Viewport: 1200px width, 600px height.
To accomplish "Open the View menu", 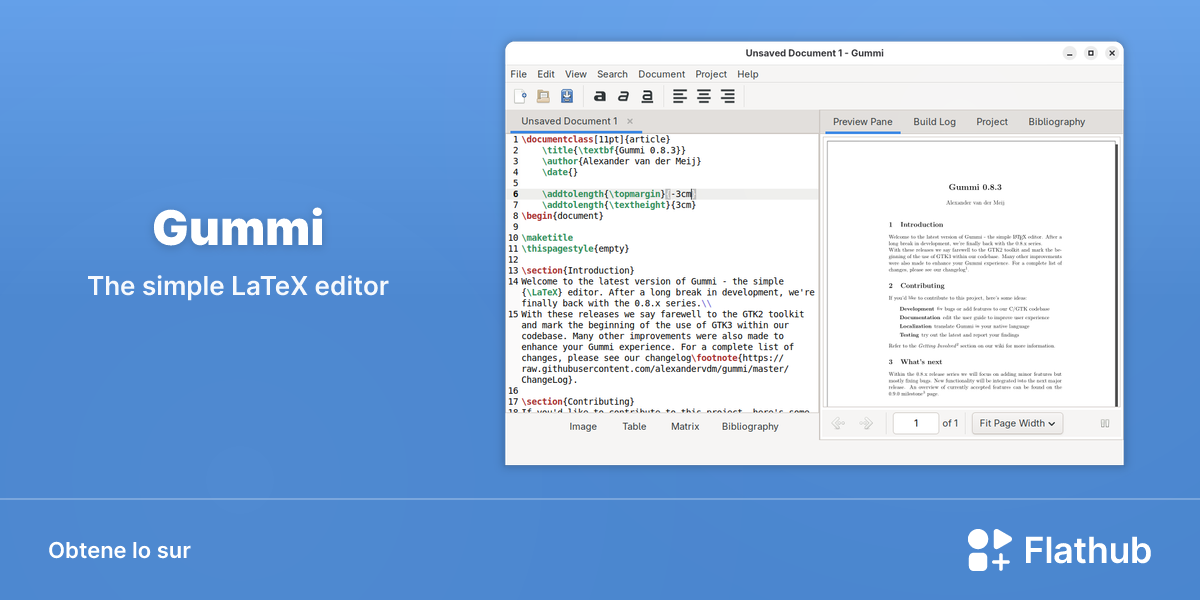I will [576, 74].
